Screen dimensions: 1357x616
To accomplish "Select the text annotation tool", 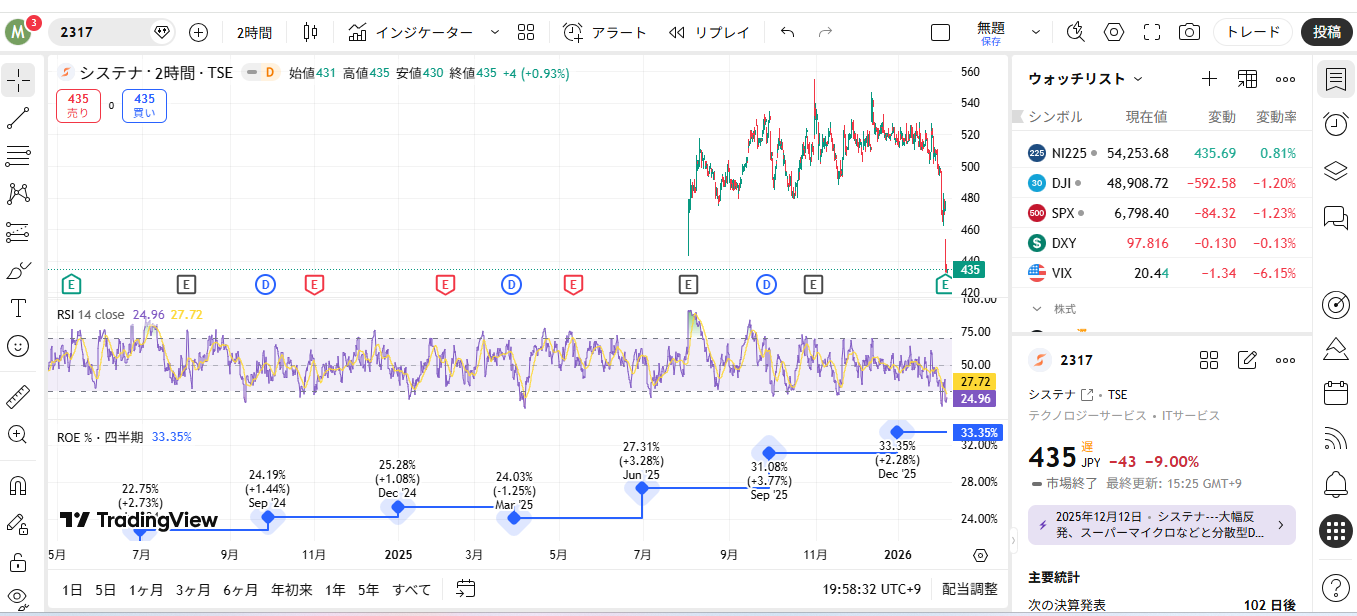I will [18, 308].
